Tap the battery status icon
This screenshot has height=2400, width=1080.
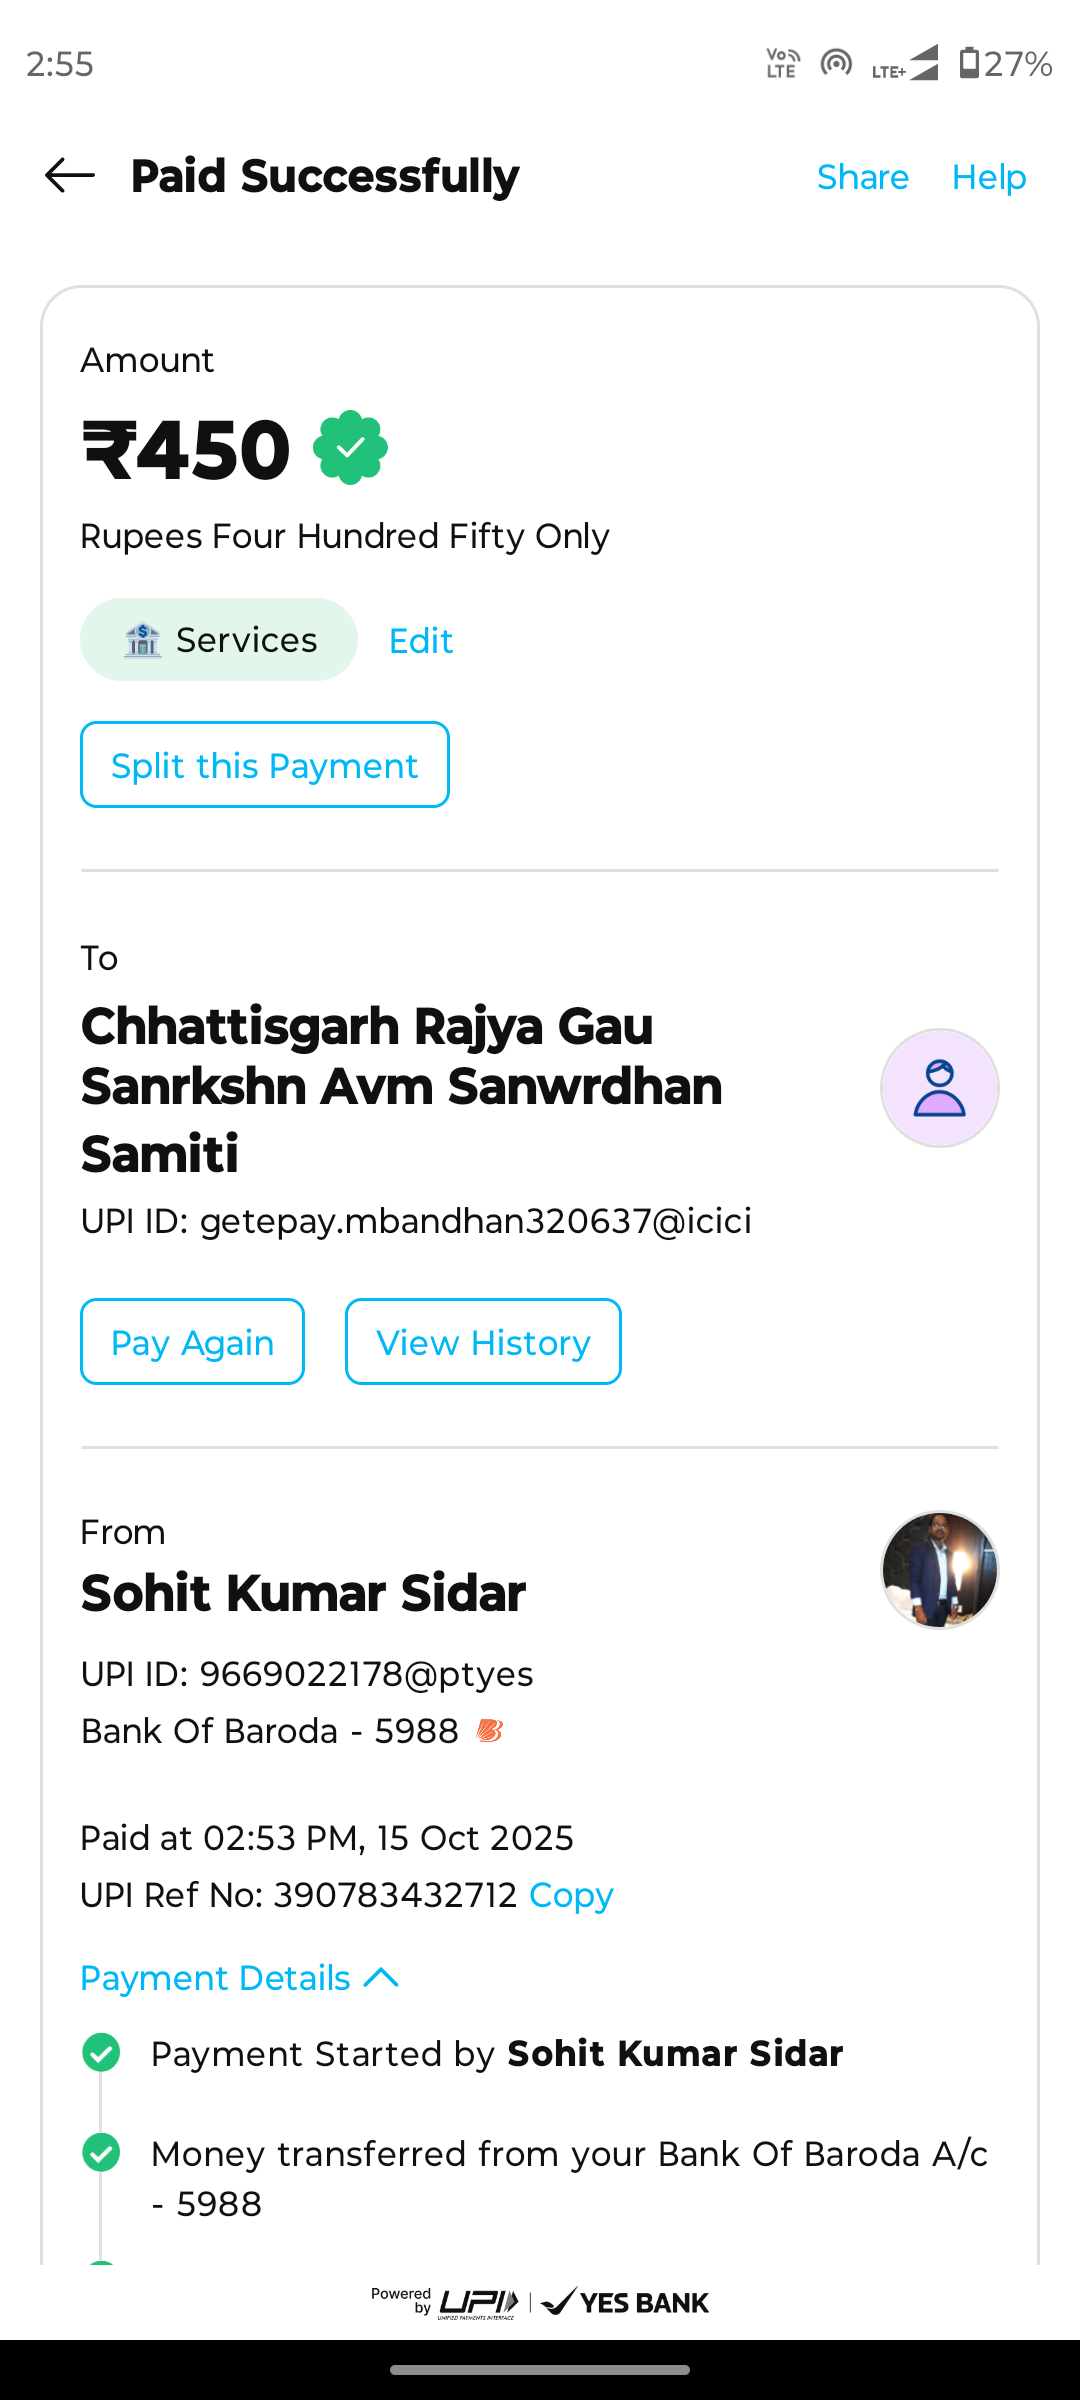pyautogui.click(x=968, y=63)
